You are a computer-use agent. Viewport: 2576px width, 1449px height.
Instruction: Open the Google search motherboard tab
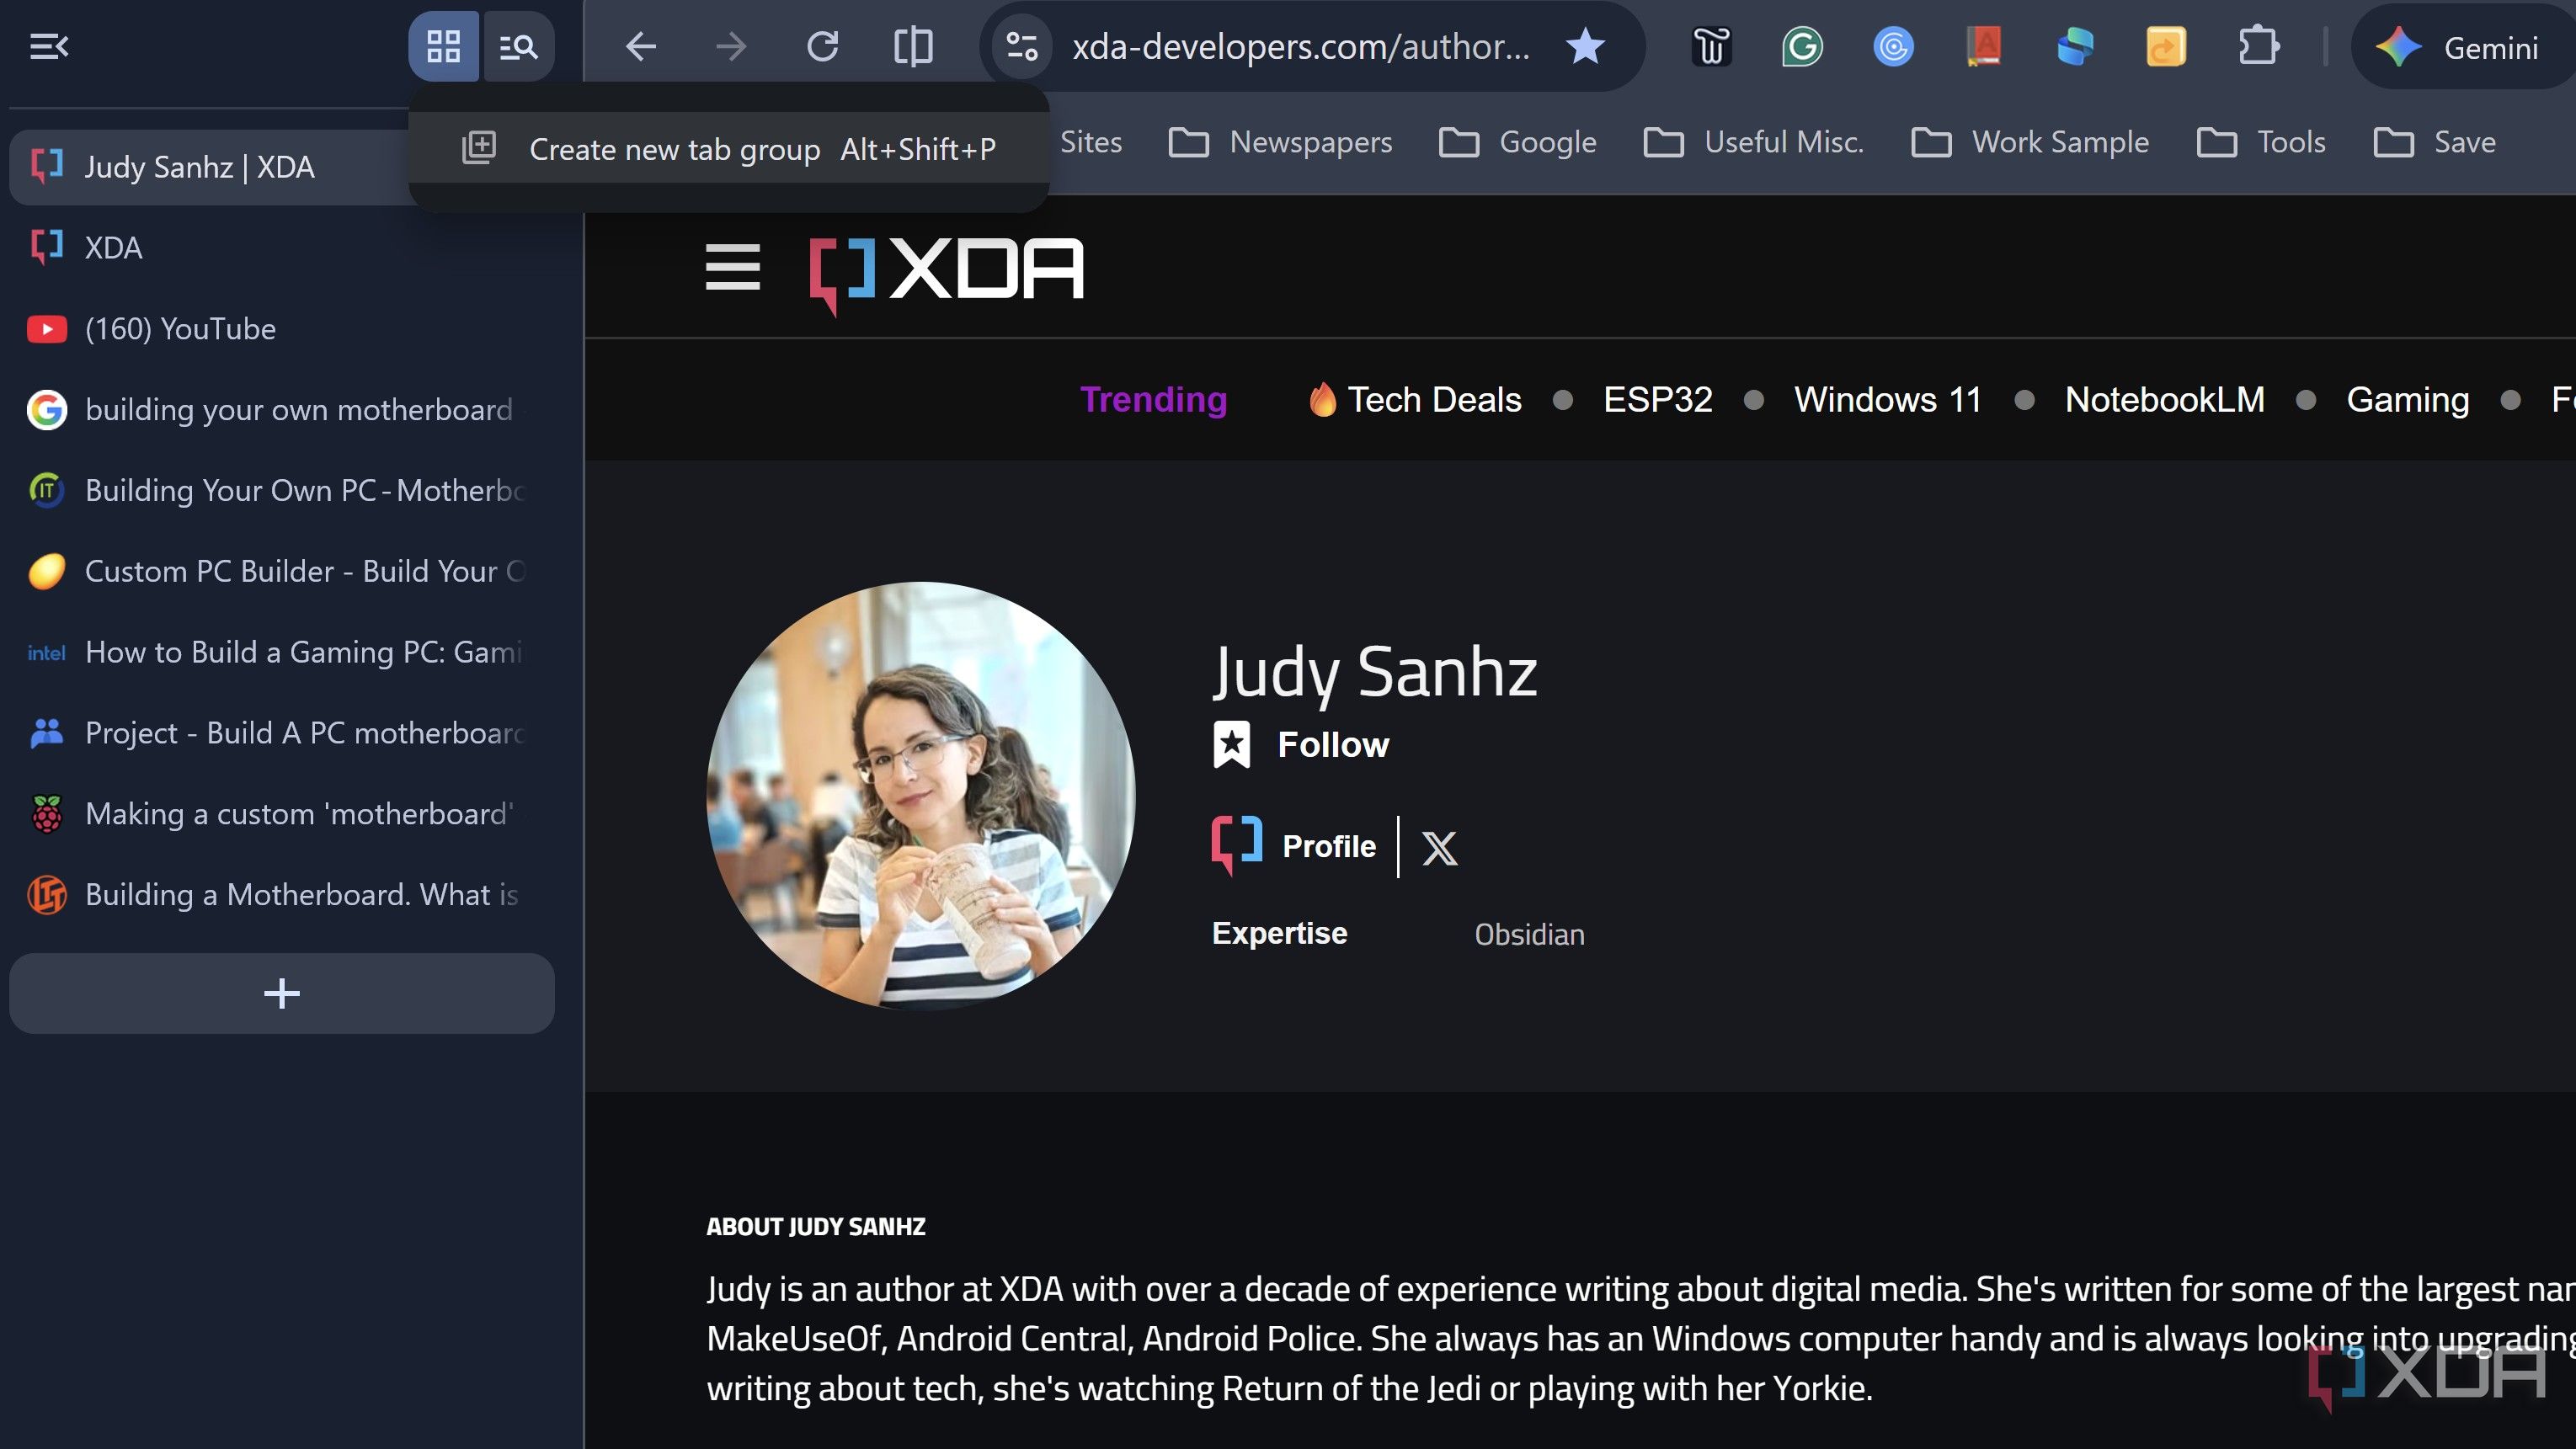click(282, 409)
